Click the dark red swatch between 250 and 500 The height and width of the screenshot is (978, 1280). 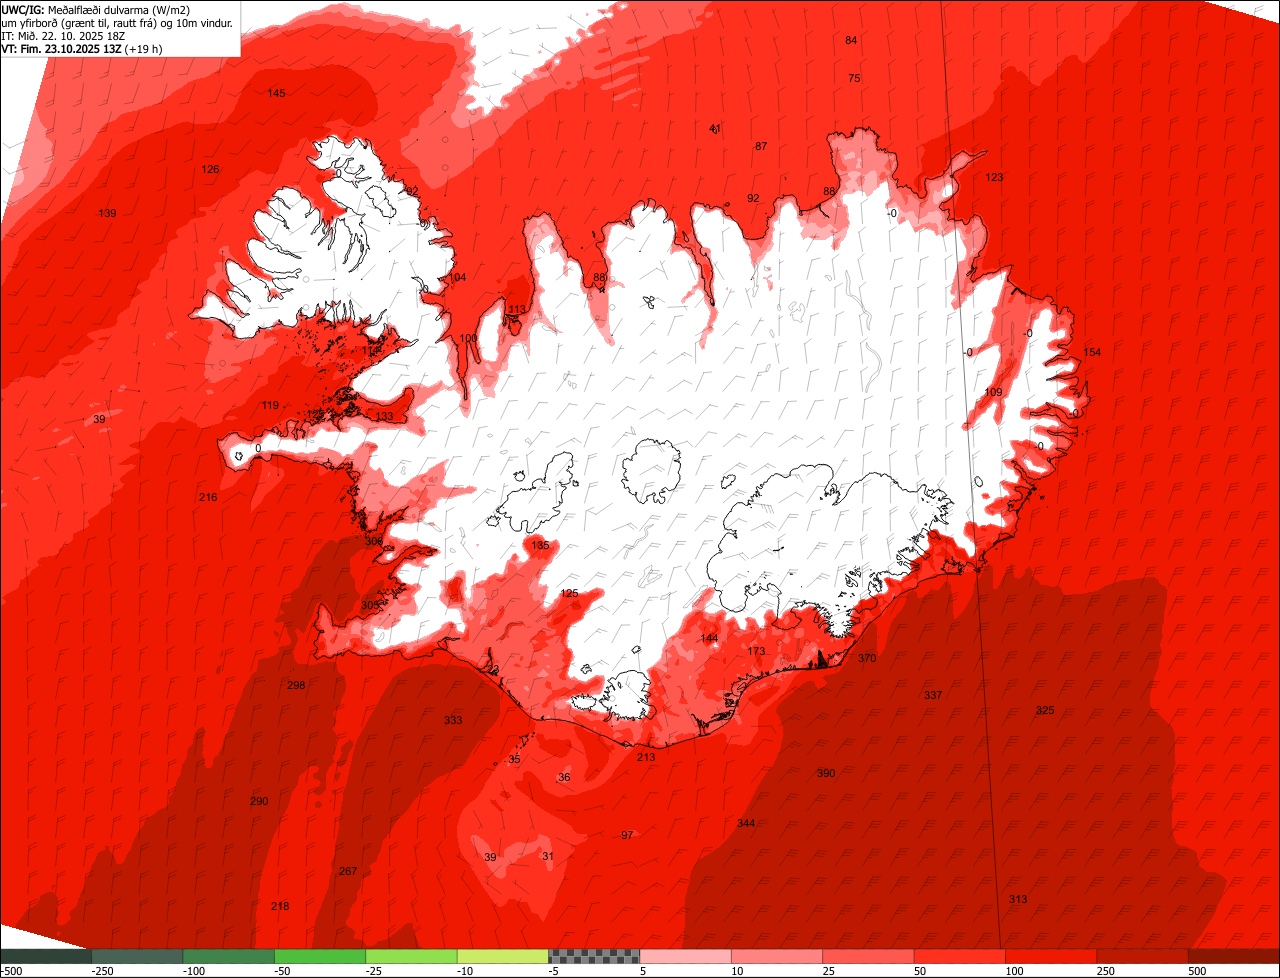(x=1142, y=956)
